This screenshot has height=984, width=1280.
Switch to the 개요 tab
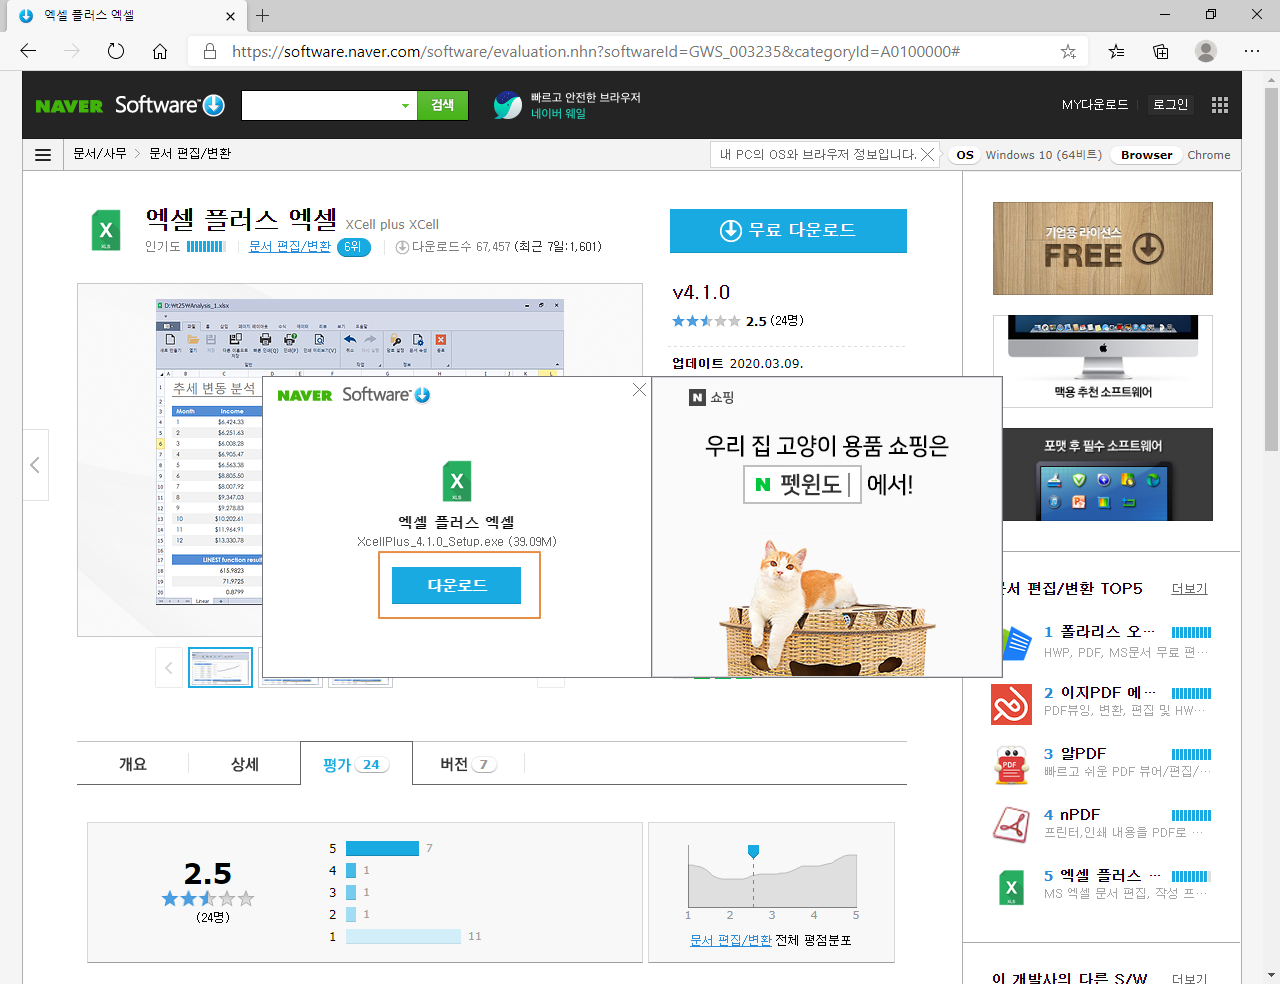pyautogui.click(x=133, y=764)
